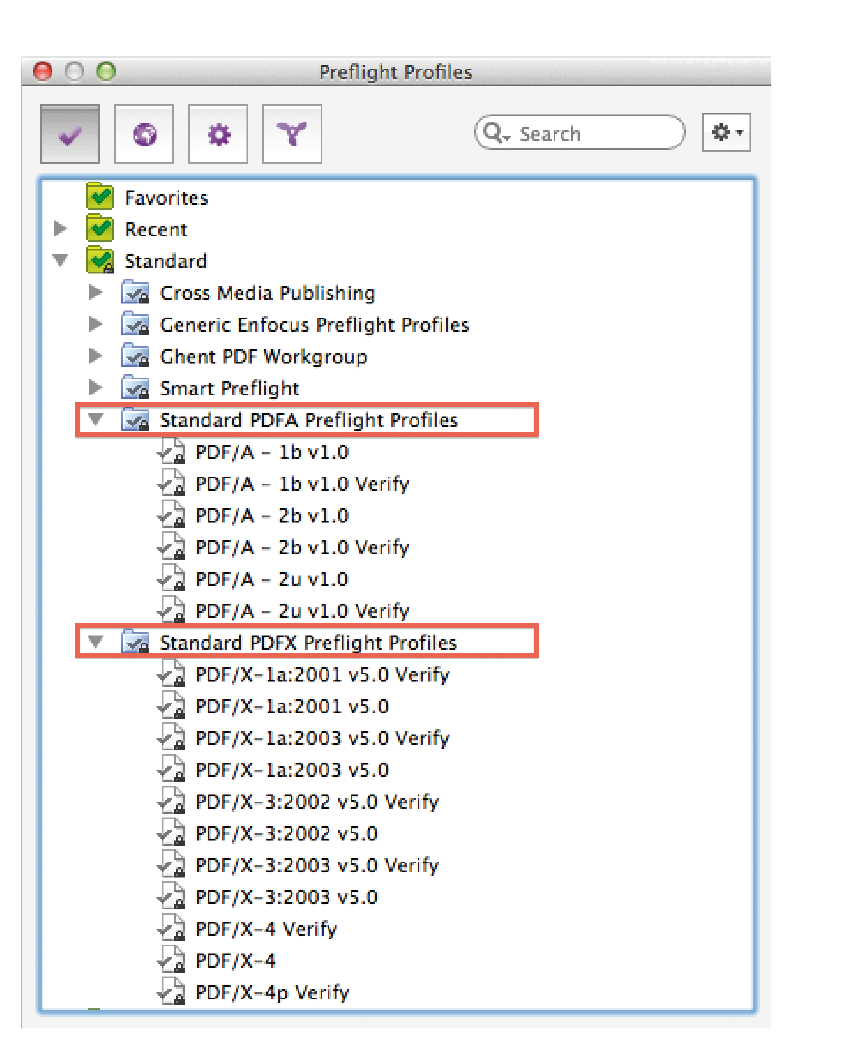This screenshot has width=865, height=1062.
Task: Select Smart Preflight
Action: click(x=230, y=388)
